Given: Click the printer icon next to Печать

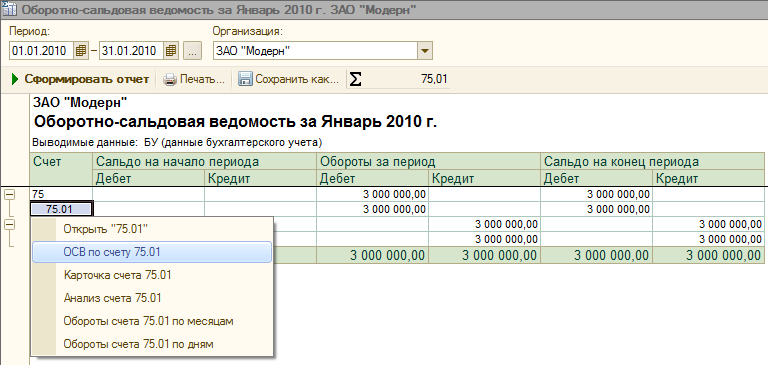Looking at the screenshot, I should [x=169, y=79].
